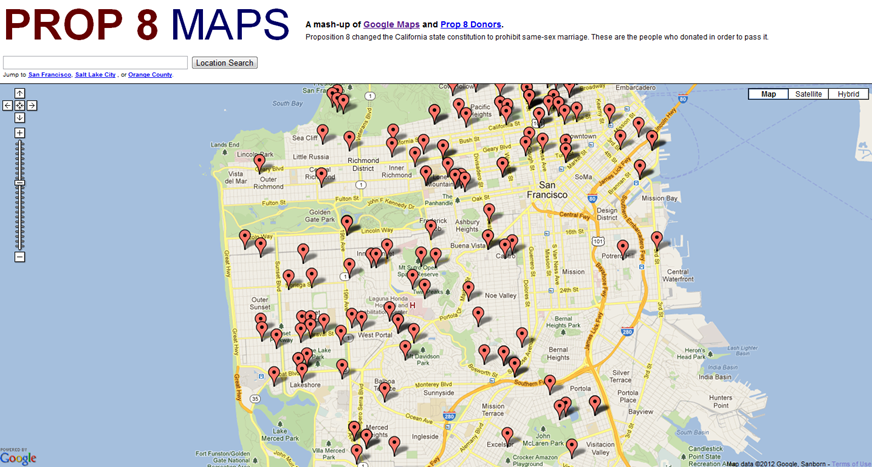
Task: Click the donor pin at Portola
Action: [595, 404]
